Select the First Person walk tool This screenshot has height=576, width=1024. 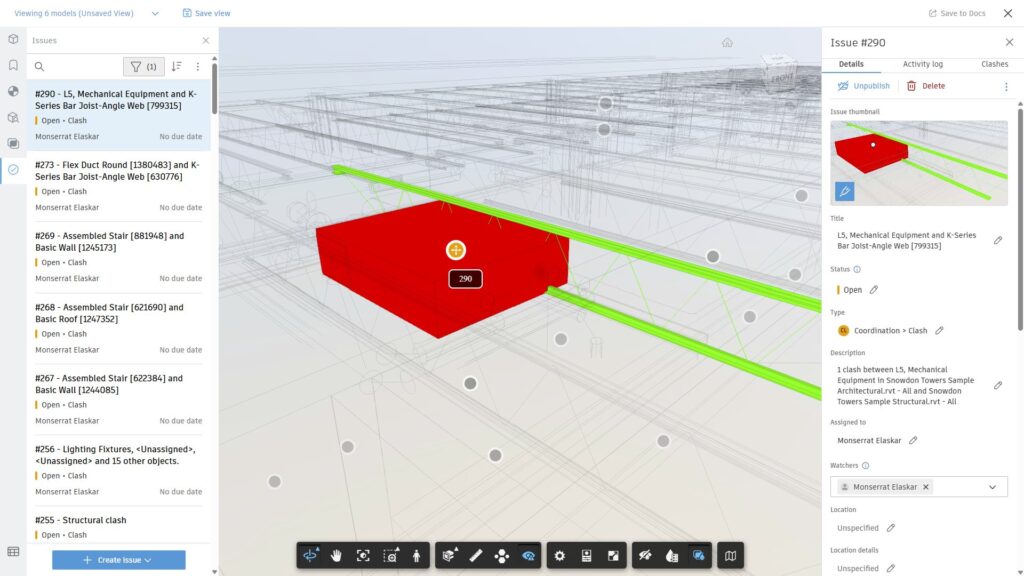click(417, 555)
